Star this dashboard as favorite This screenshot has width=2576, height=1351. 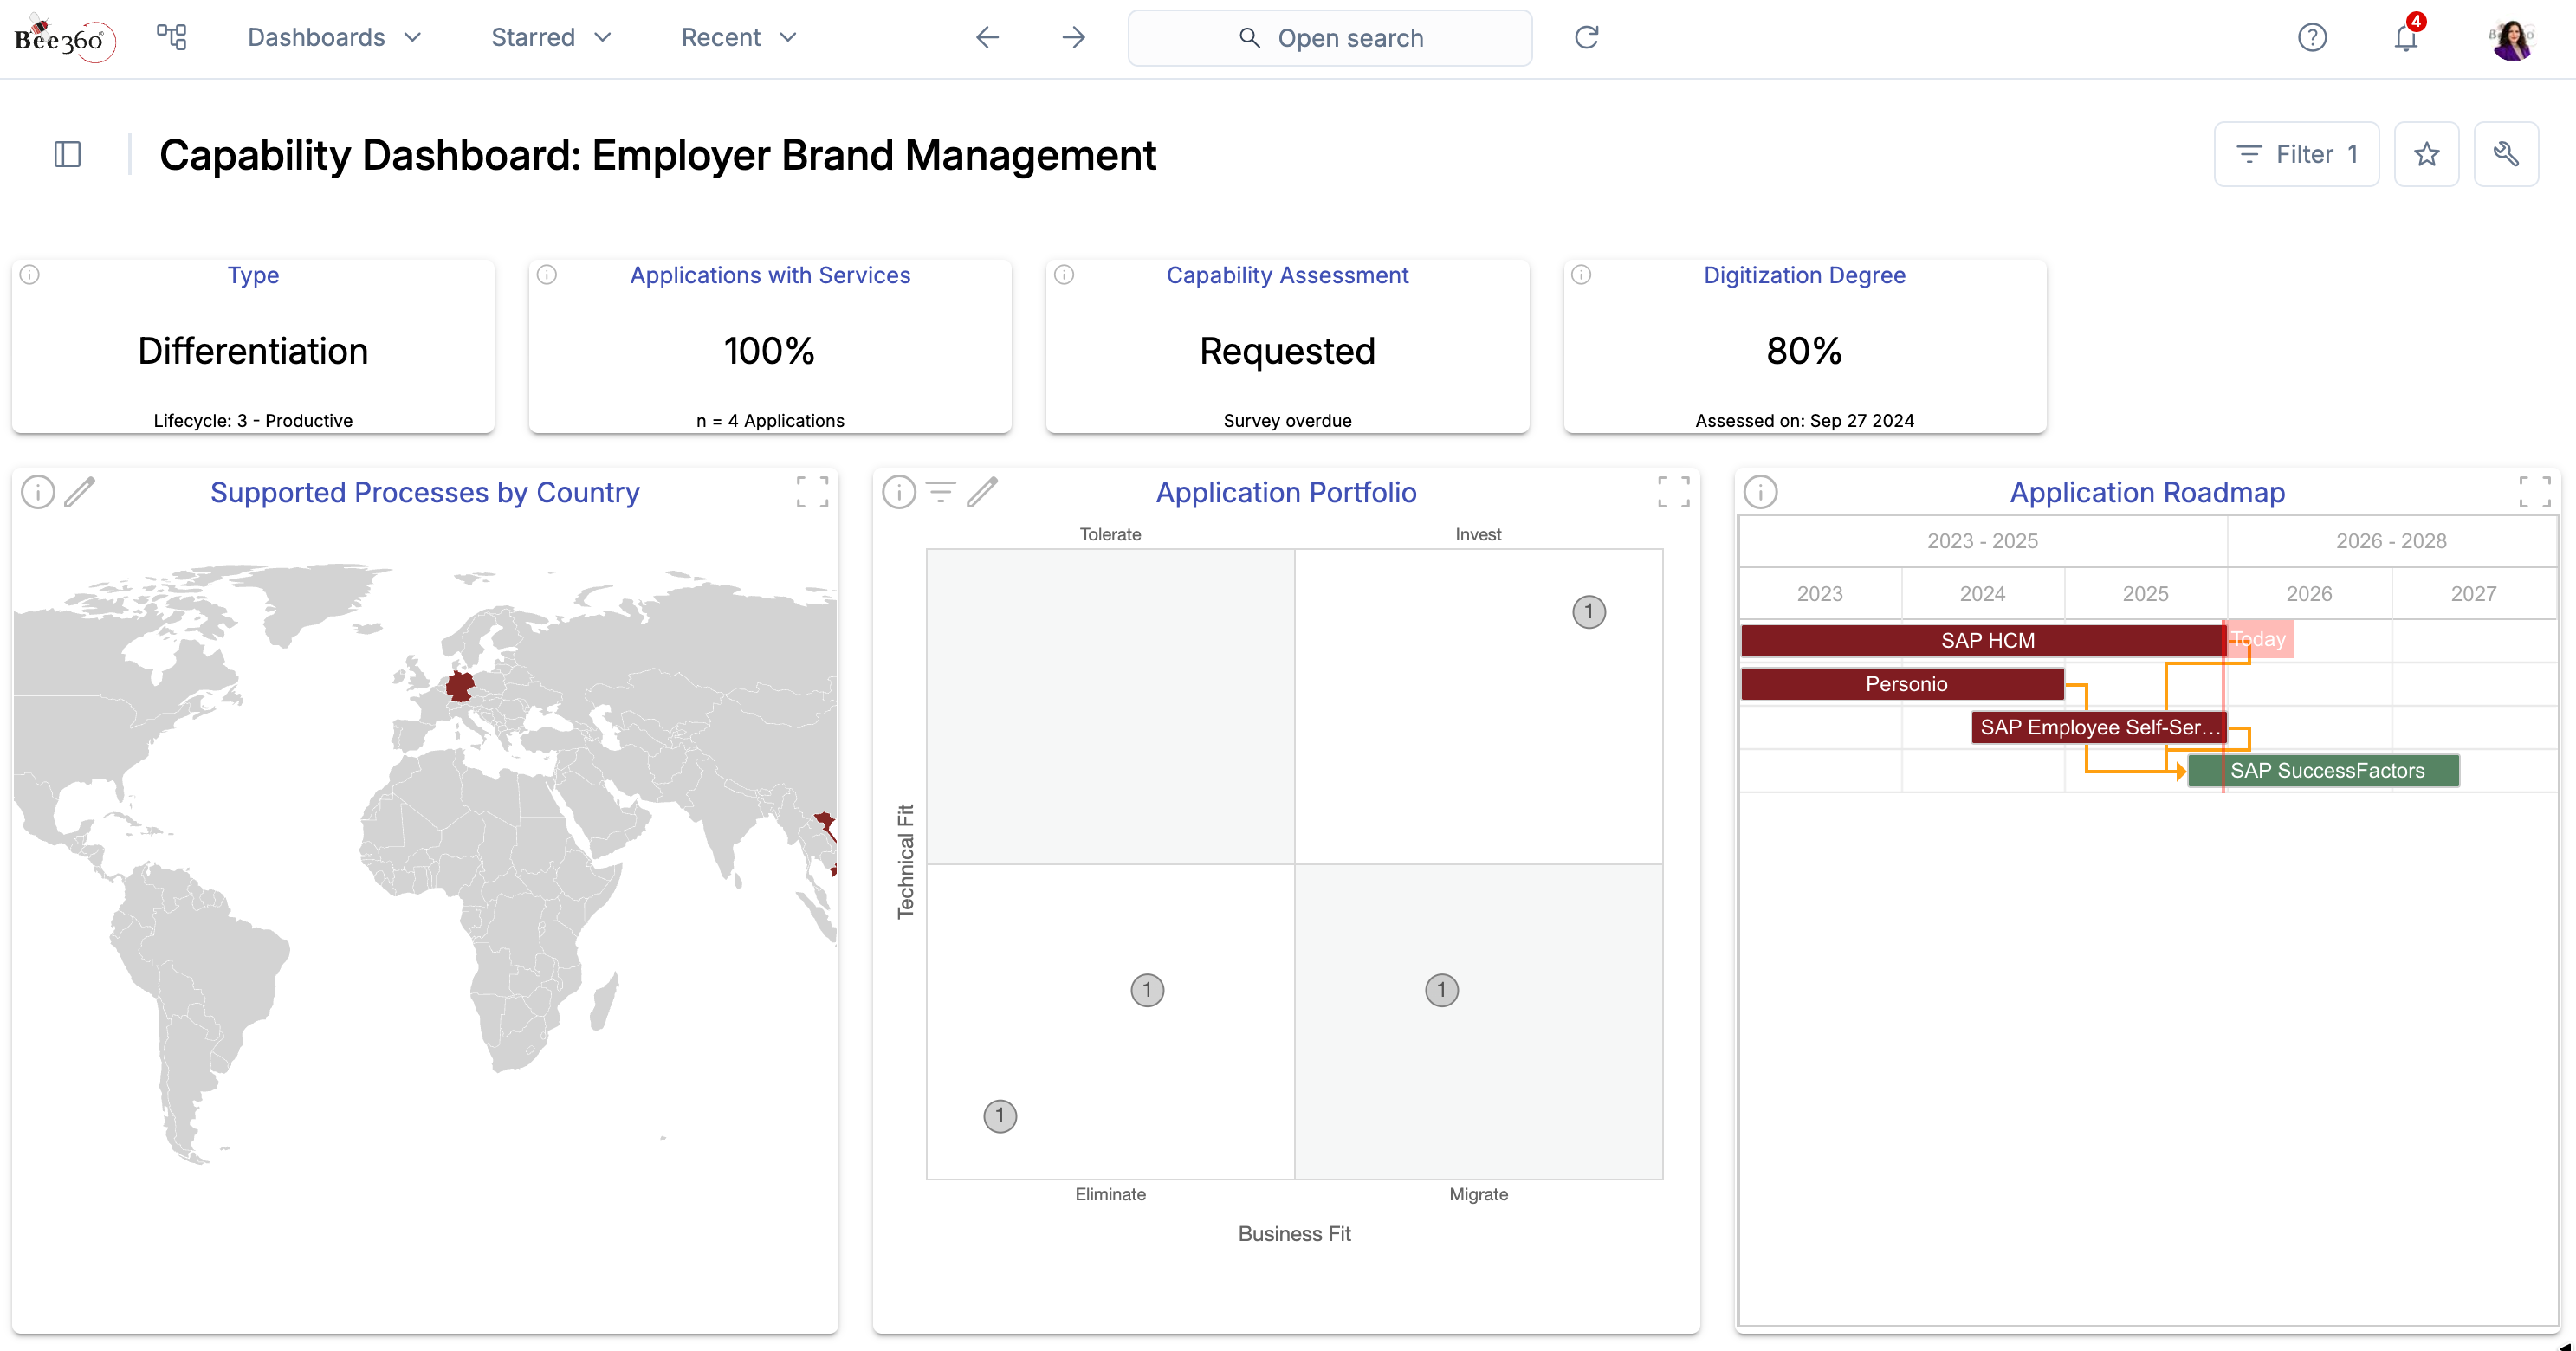tap(2427, 154)
